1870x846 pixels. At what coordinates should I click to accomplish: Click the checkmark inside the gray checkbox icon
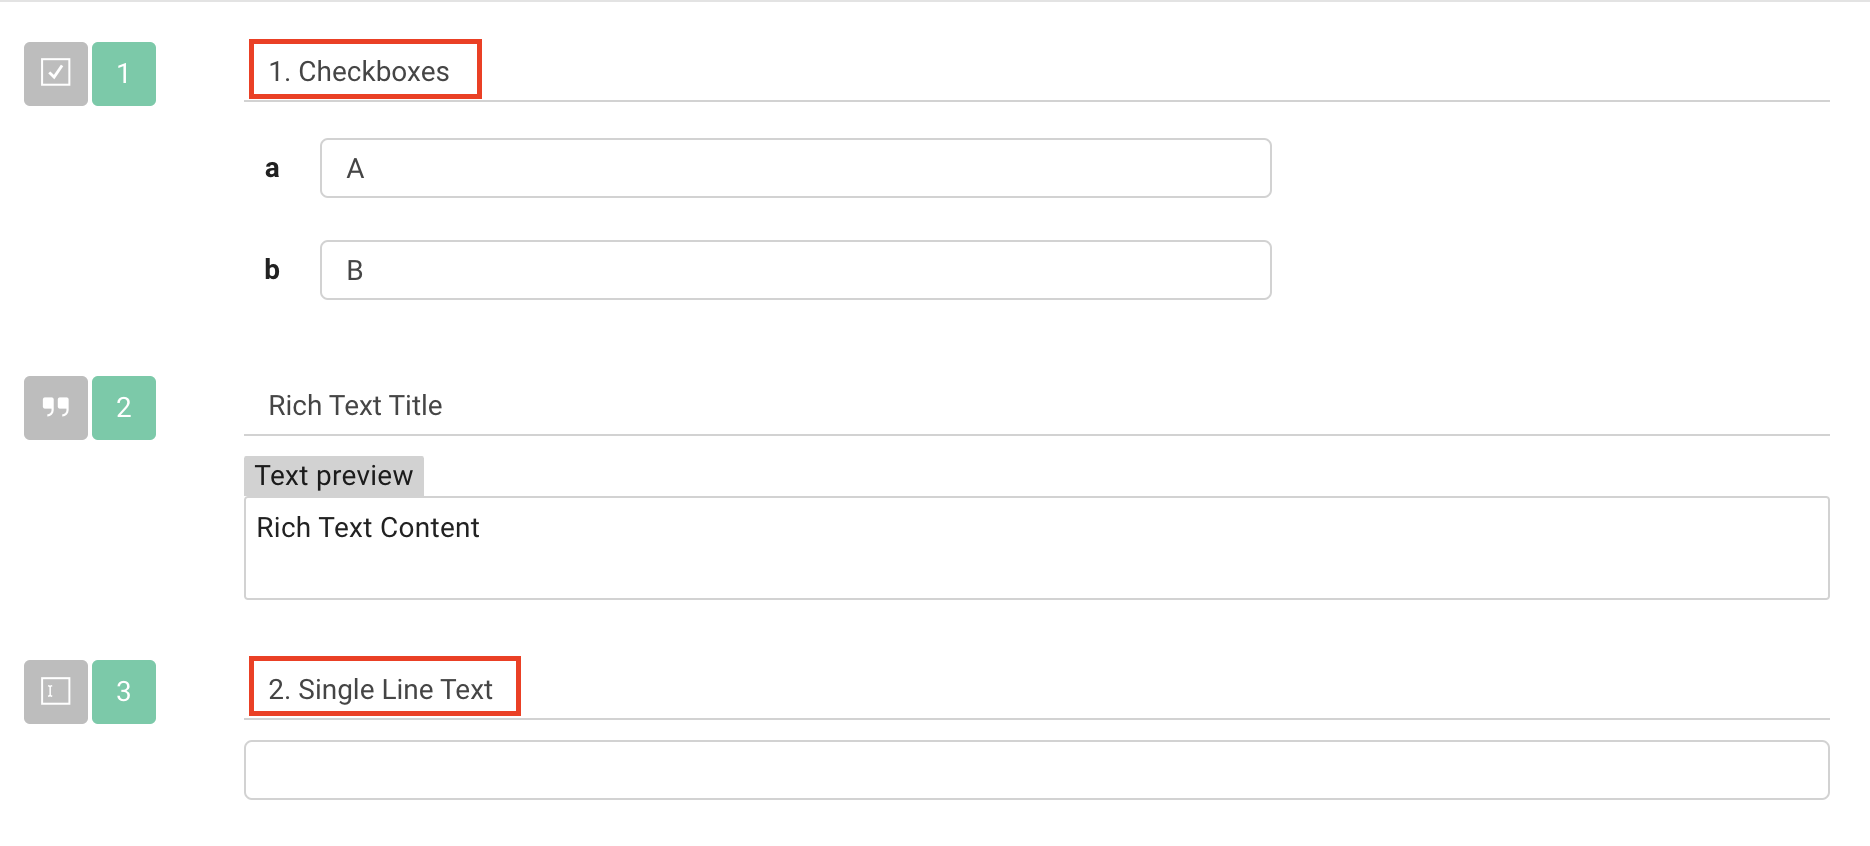pos(55,73)
